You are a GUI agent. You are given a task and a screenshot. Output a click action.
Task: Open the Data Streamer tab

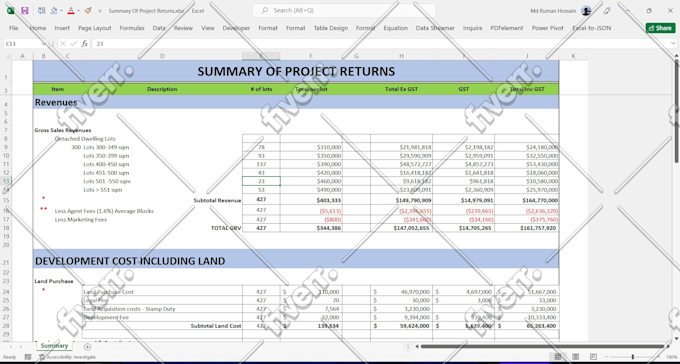coord(435,28)
